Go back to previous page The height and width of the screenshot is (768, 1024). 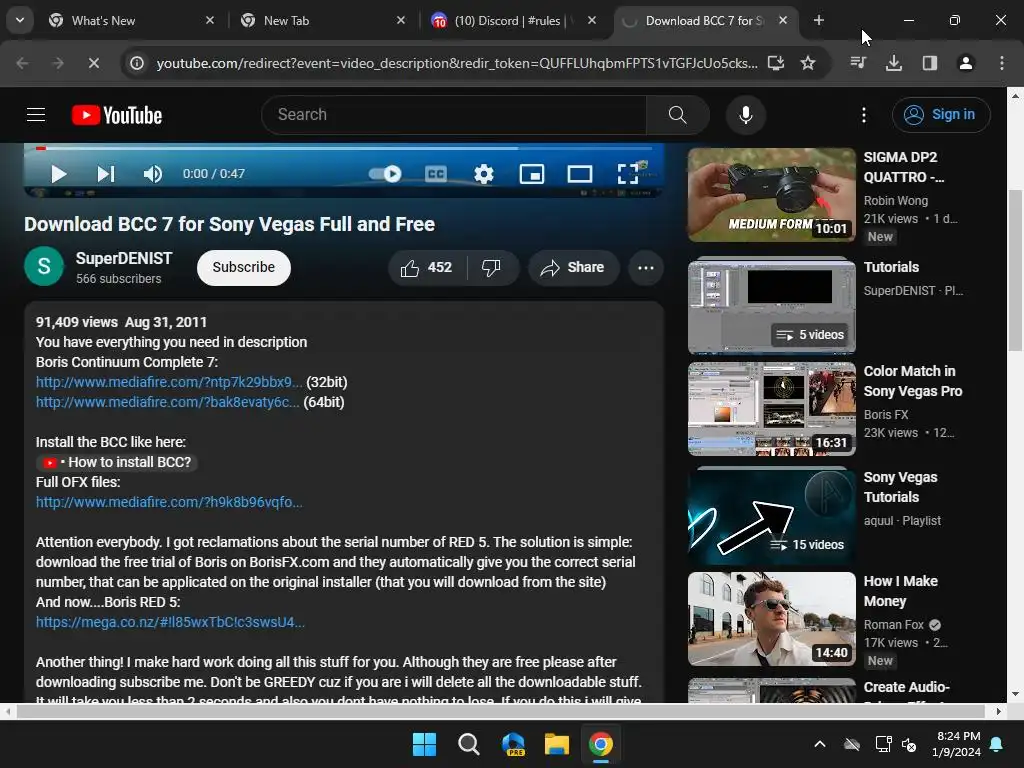(x=22, y=63)
